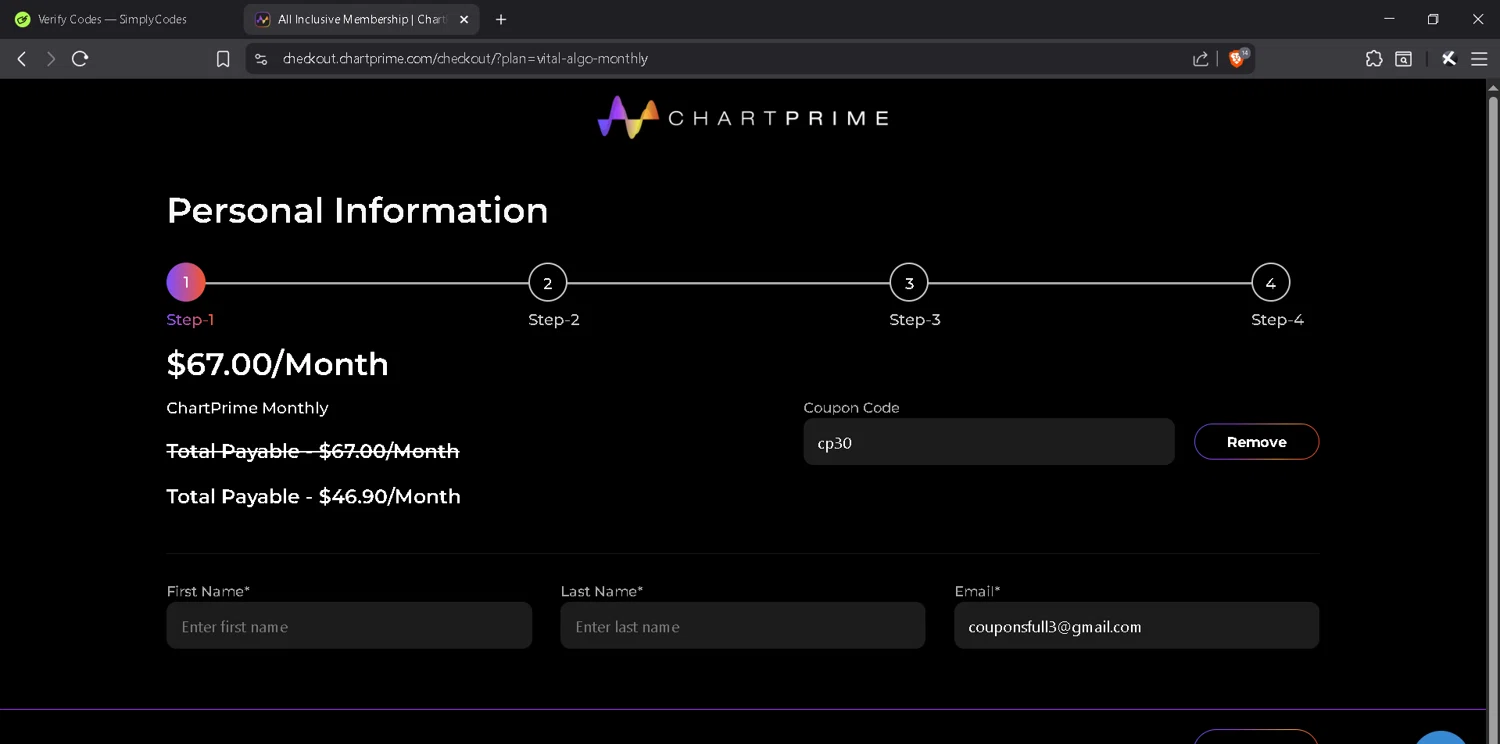Viewport: 1500px width, 744px height.
Task: Go back using the browser back arrow
Action: tap(21, 59)
